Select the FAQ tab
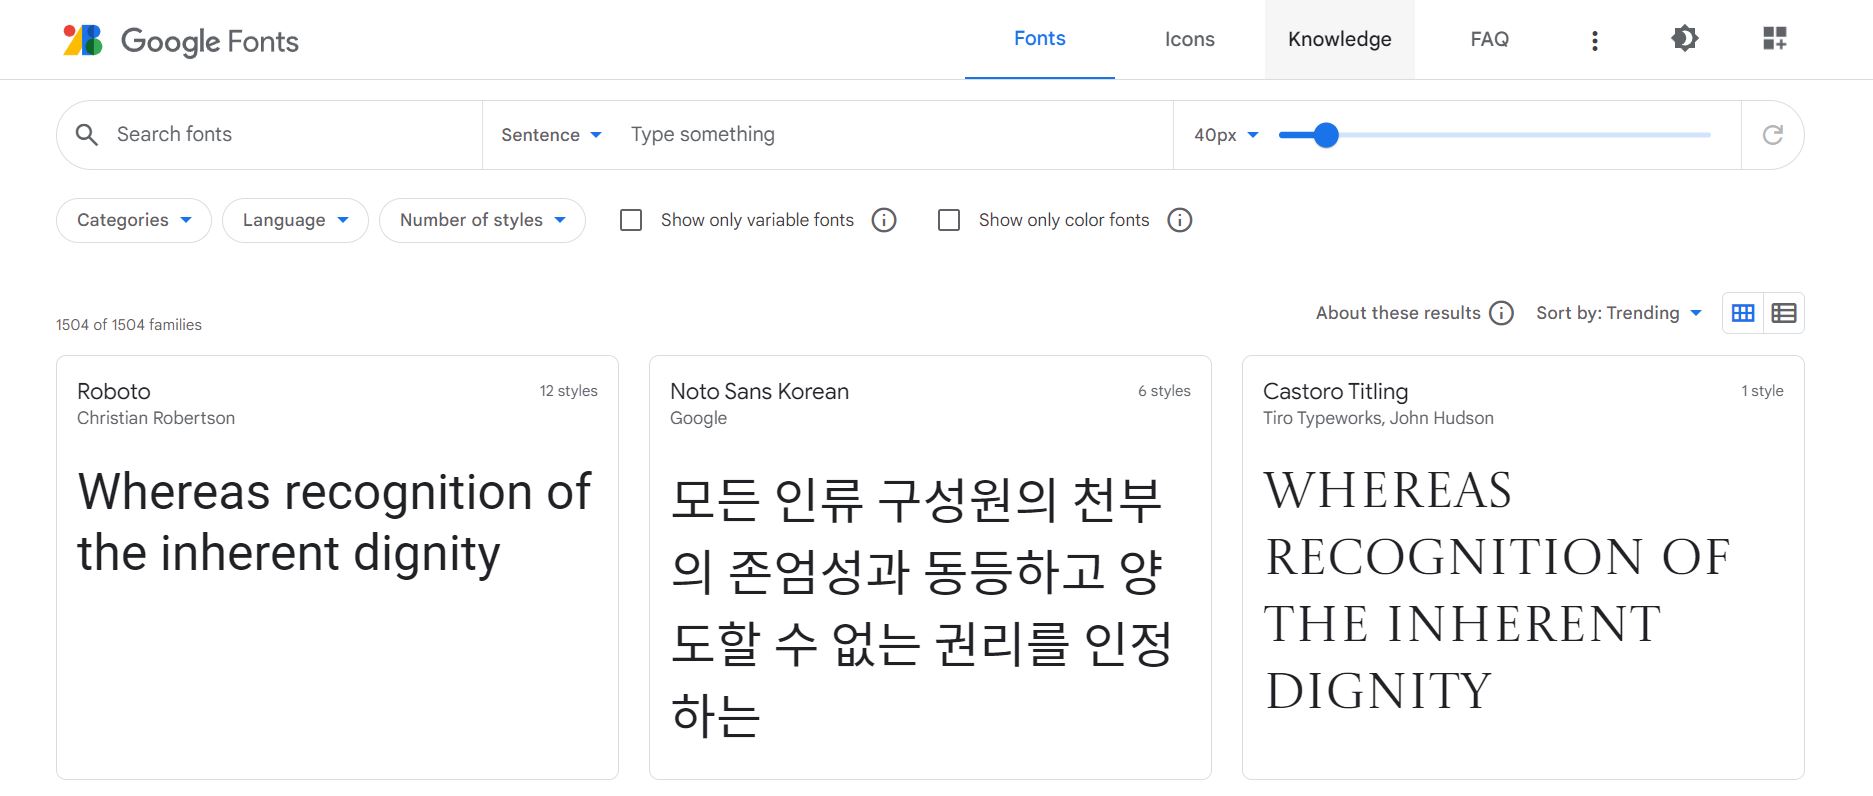This screenshot has height=796, width=1873. coord(1490,39)
